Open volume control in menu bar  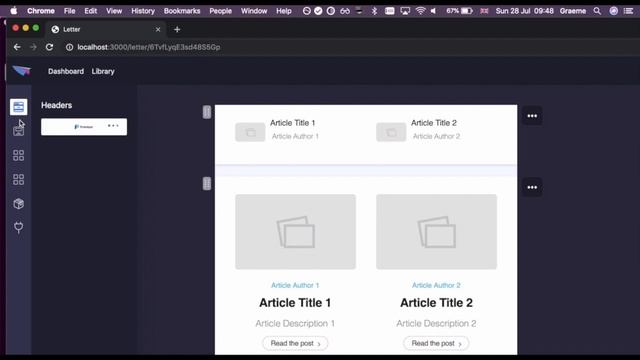pyautogui.click(x=433, y=11)
